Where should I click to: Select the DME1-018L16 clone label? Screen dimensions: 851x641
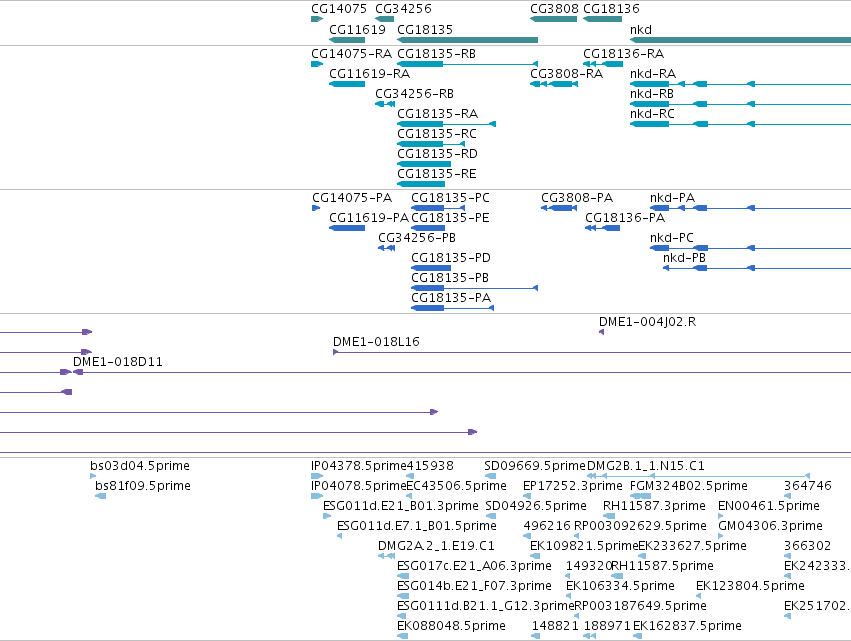pos(376,342)
